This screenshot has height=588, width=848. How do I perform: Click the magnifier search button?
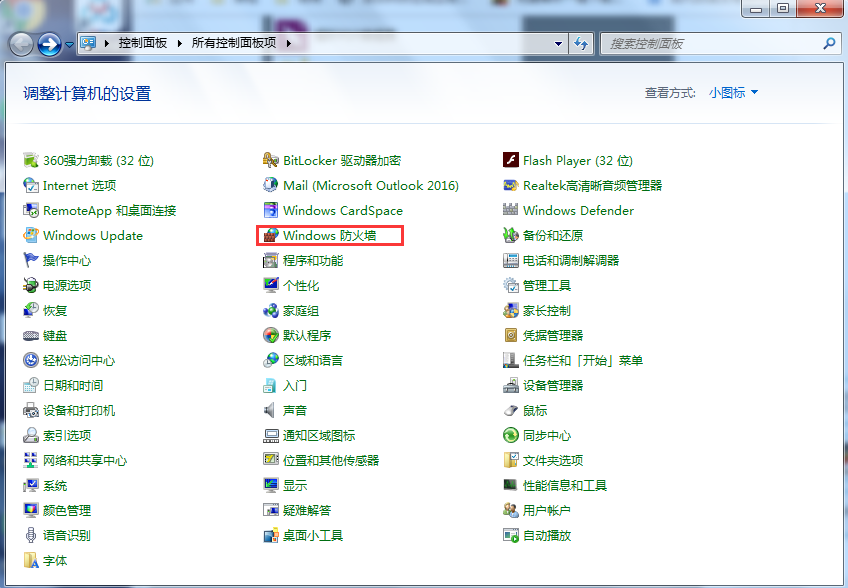[830, 43]
